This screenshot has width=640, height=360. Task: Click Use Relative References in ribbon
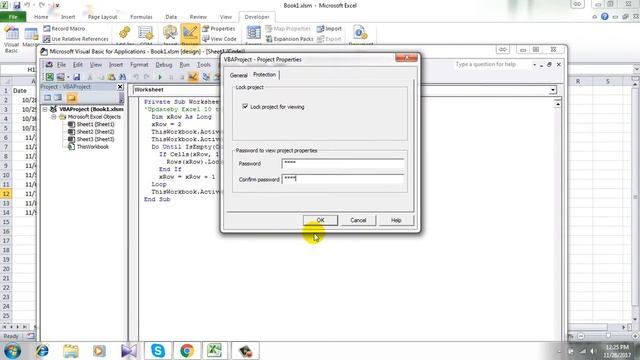(x=76, y=39)
